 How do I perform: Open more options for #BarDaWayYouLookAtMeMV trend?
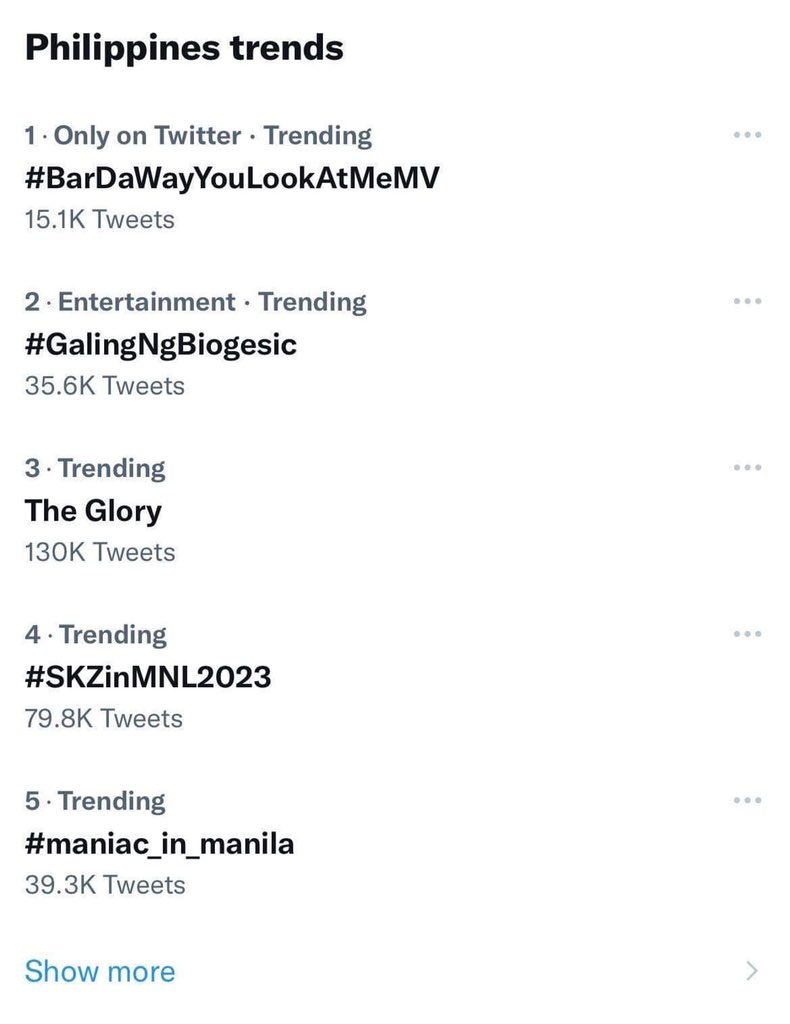coord(747,135)
